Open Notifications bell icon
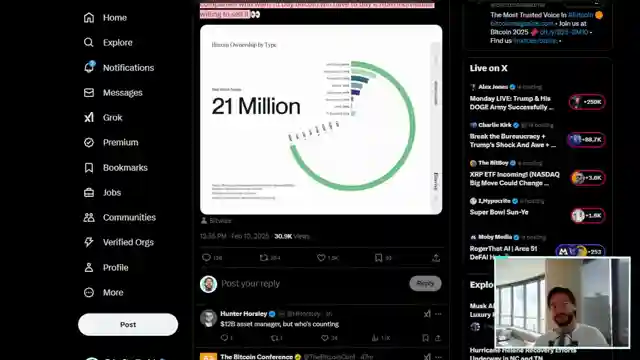The height and width of the screenshot is (360, 640). pyautogui.click(x=89, y=67)
